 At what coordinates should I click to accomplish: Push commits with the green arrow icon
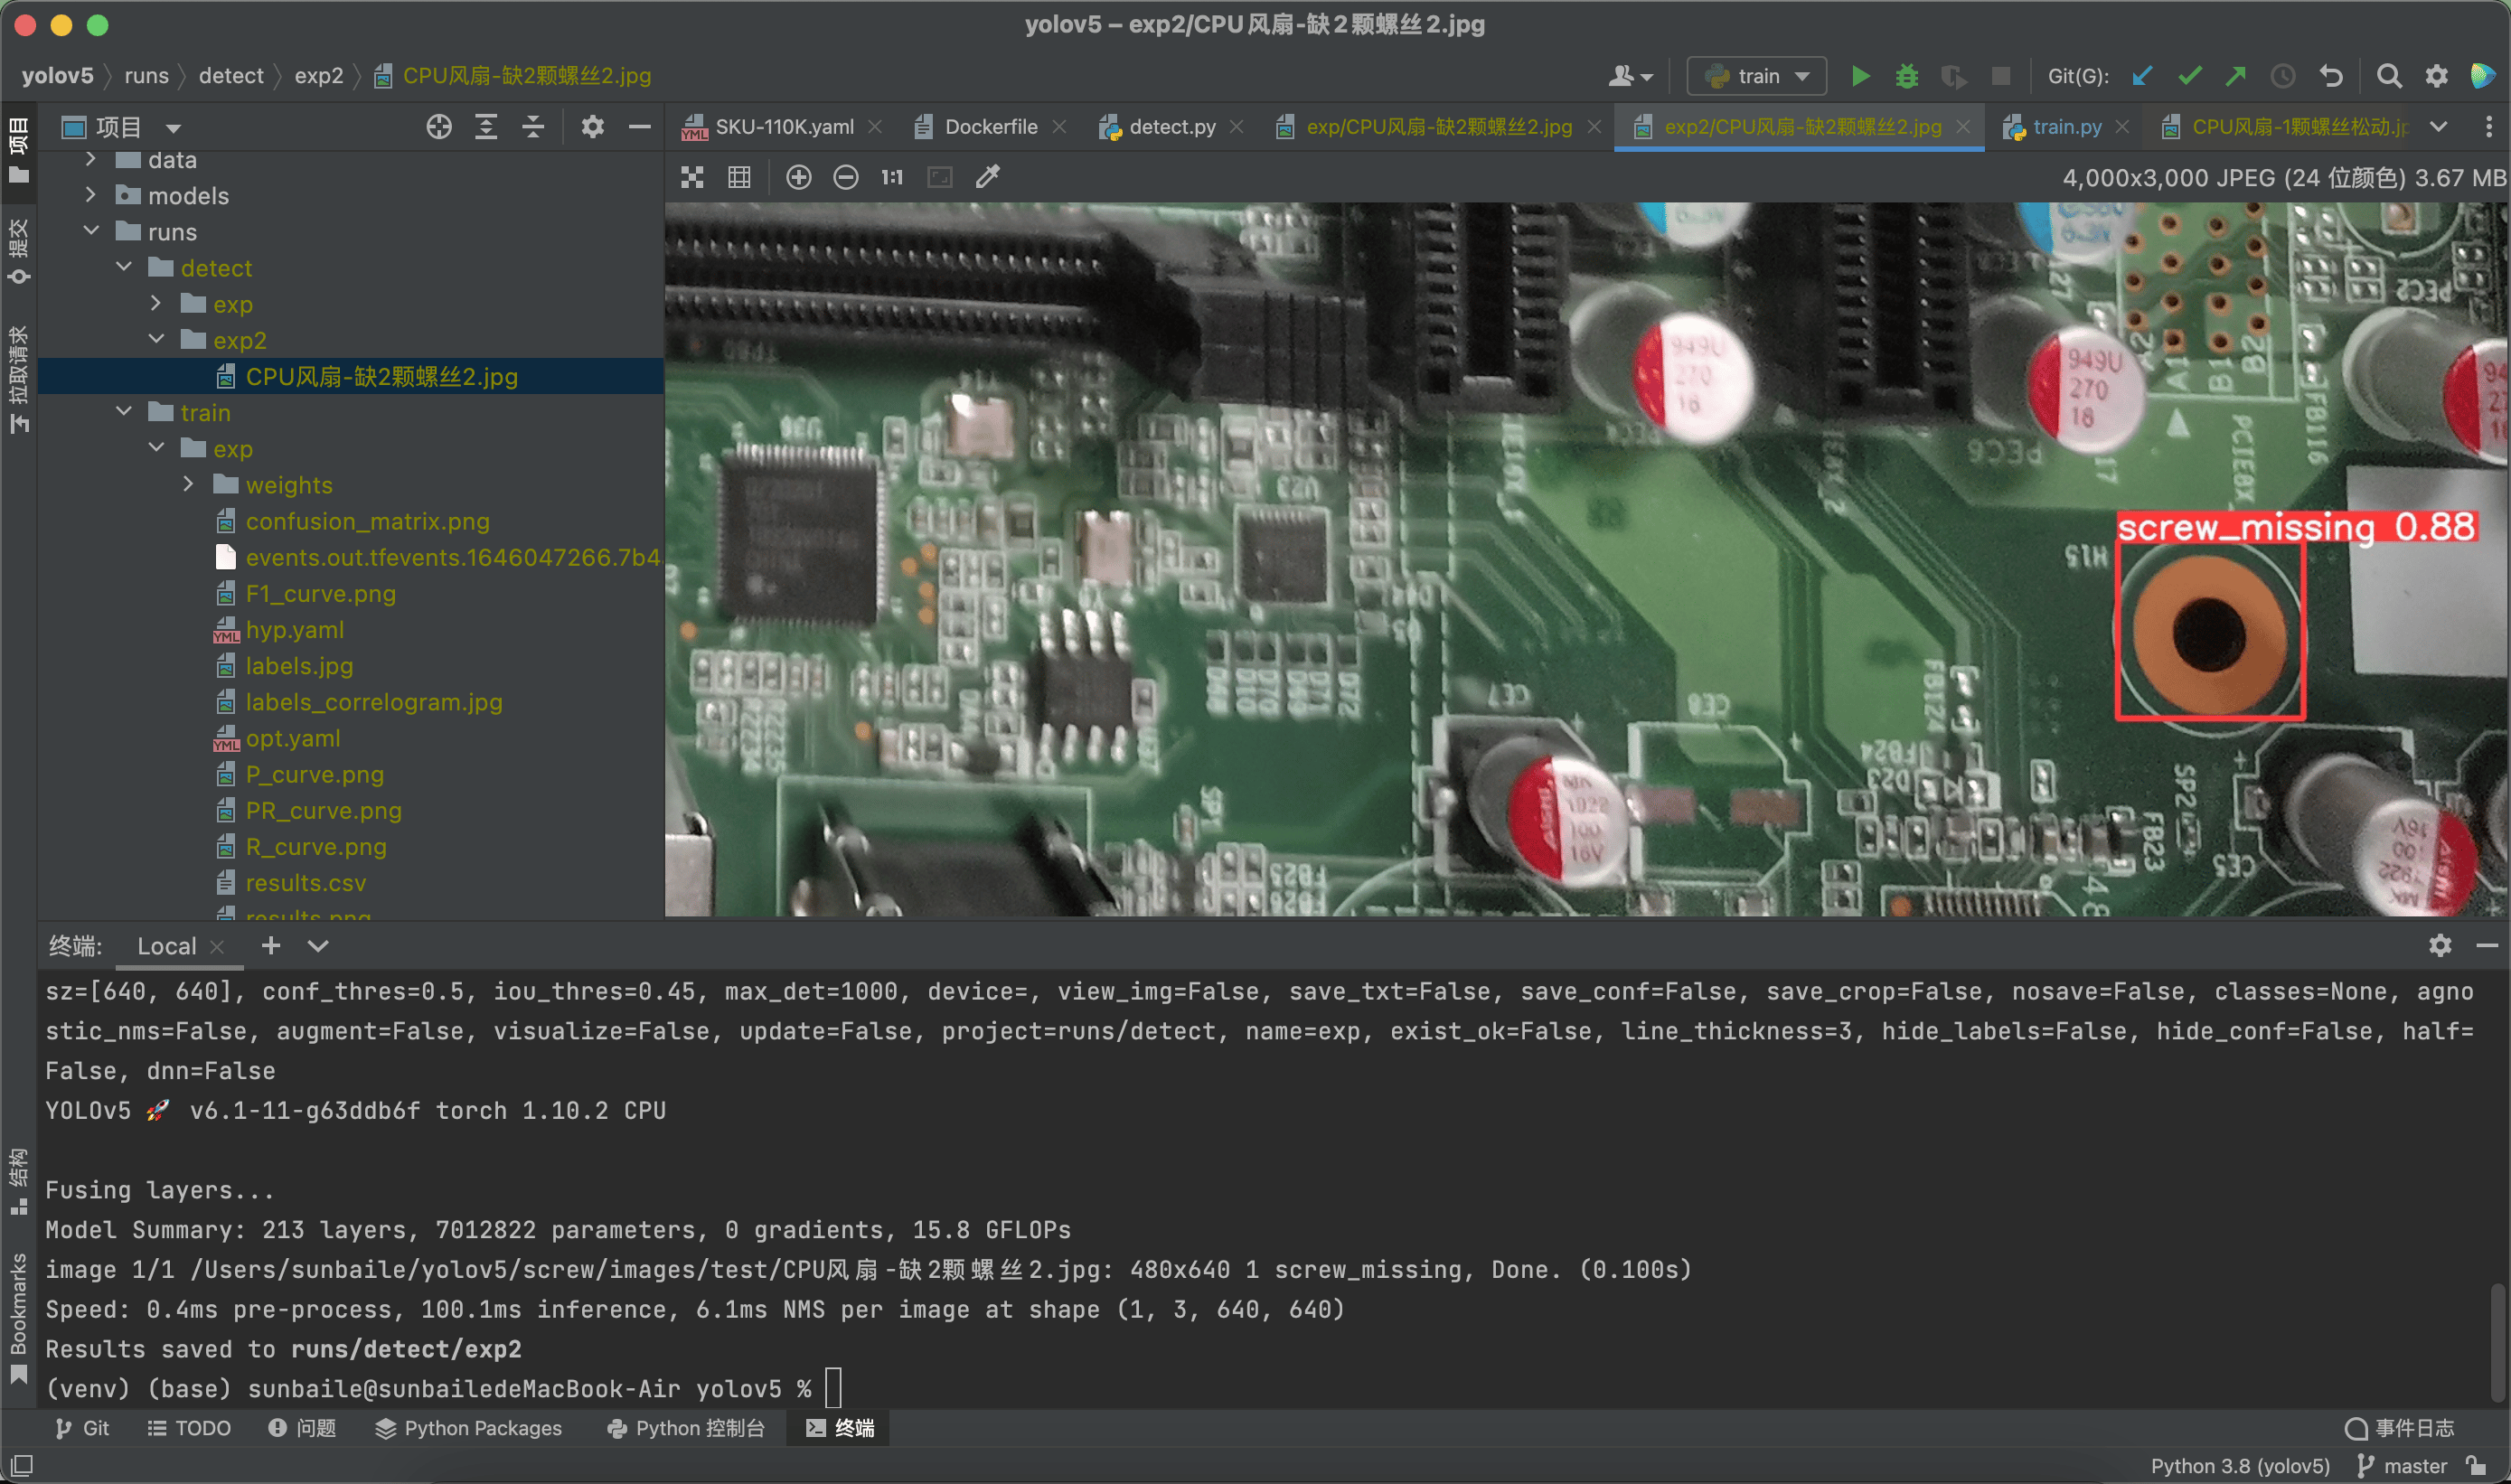pyautogui.click(x=2236, y=76)
